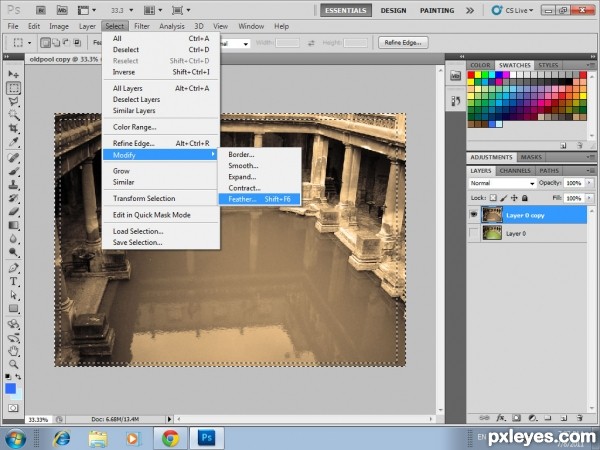The height and width of the screenshot is (450, 600).
Task: Launch Adobe Bridge from top bar
Action: pos(41,10)
